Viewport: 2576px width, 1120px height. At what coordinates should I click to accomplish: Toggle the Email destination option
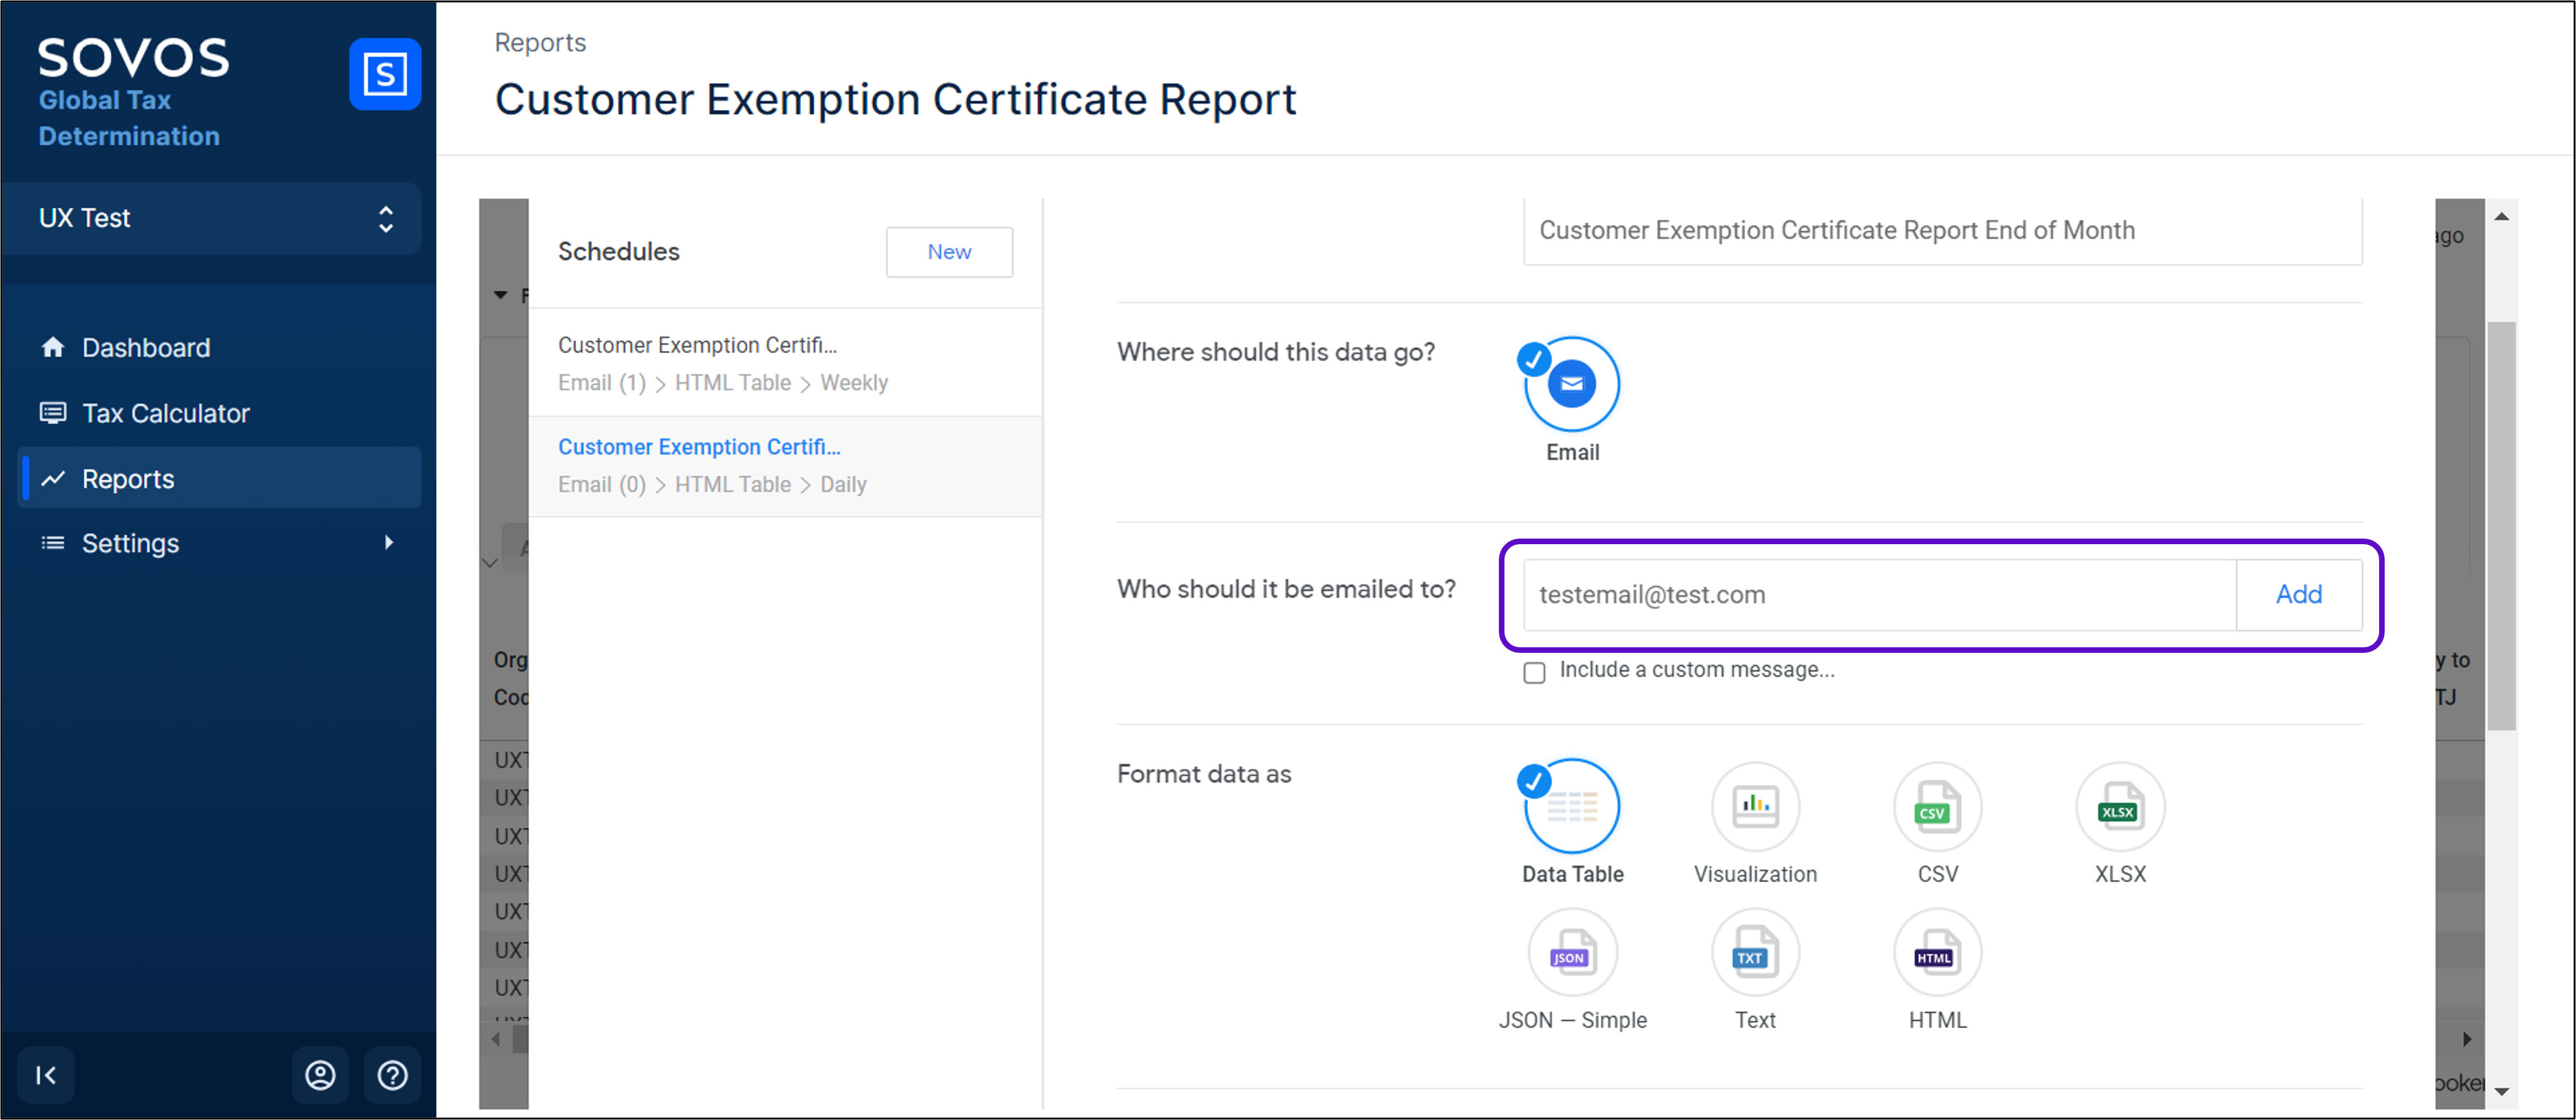click(x=1572, y=385)
